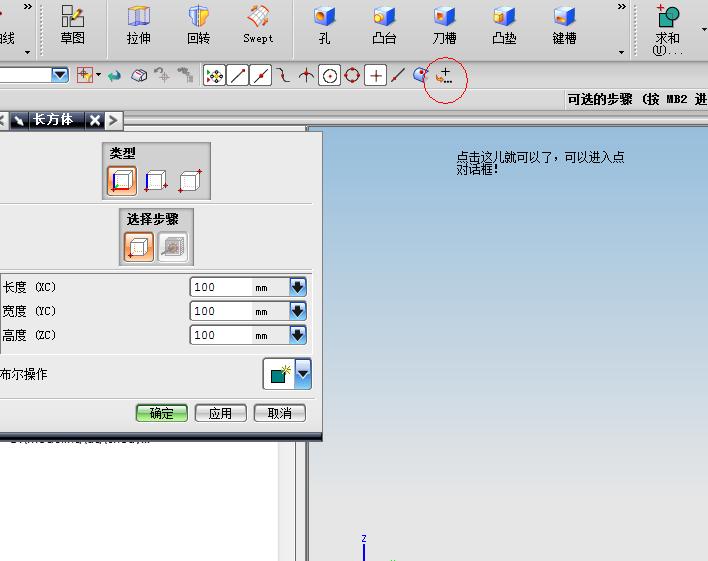Select the 拉伸 extrude tool
The width and height of the screenshot is (708, 561).
pyautogui.click(x=138, y=25)
